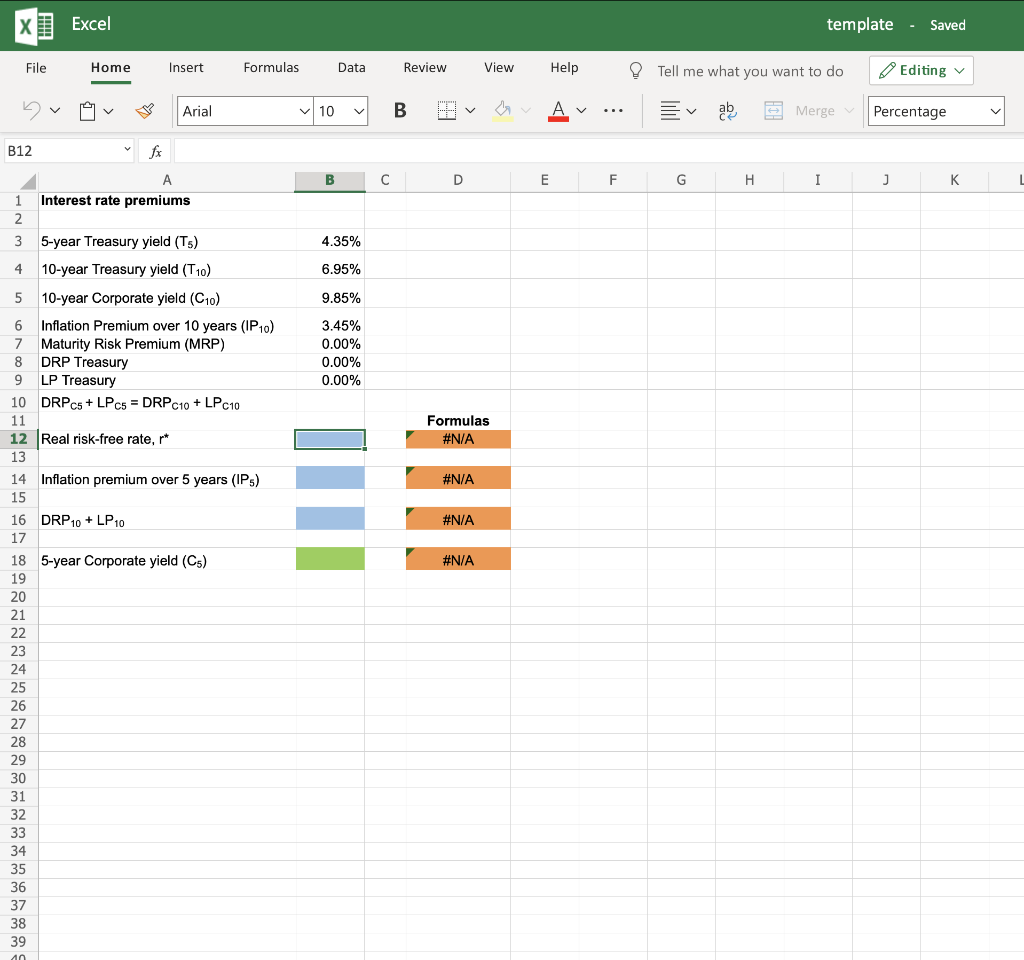Image resolution: width=1024 pixels, height=960 pixels.
Task: Switch to the Insert tab
Action: tap(185, 68)
